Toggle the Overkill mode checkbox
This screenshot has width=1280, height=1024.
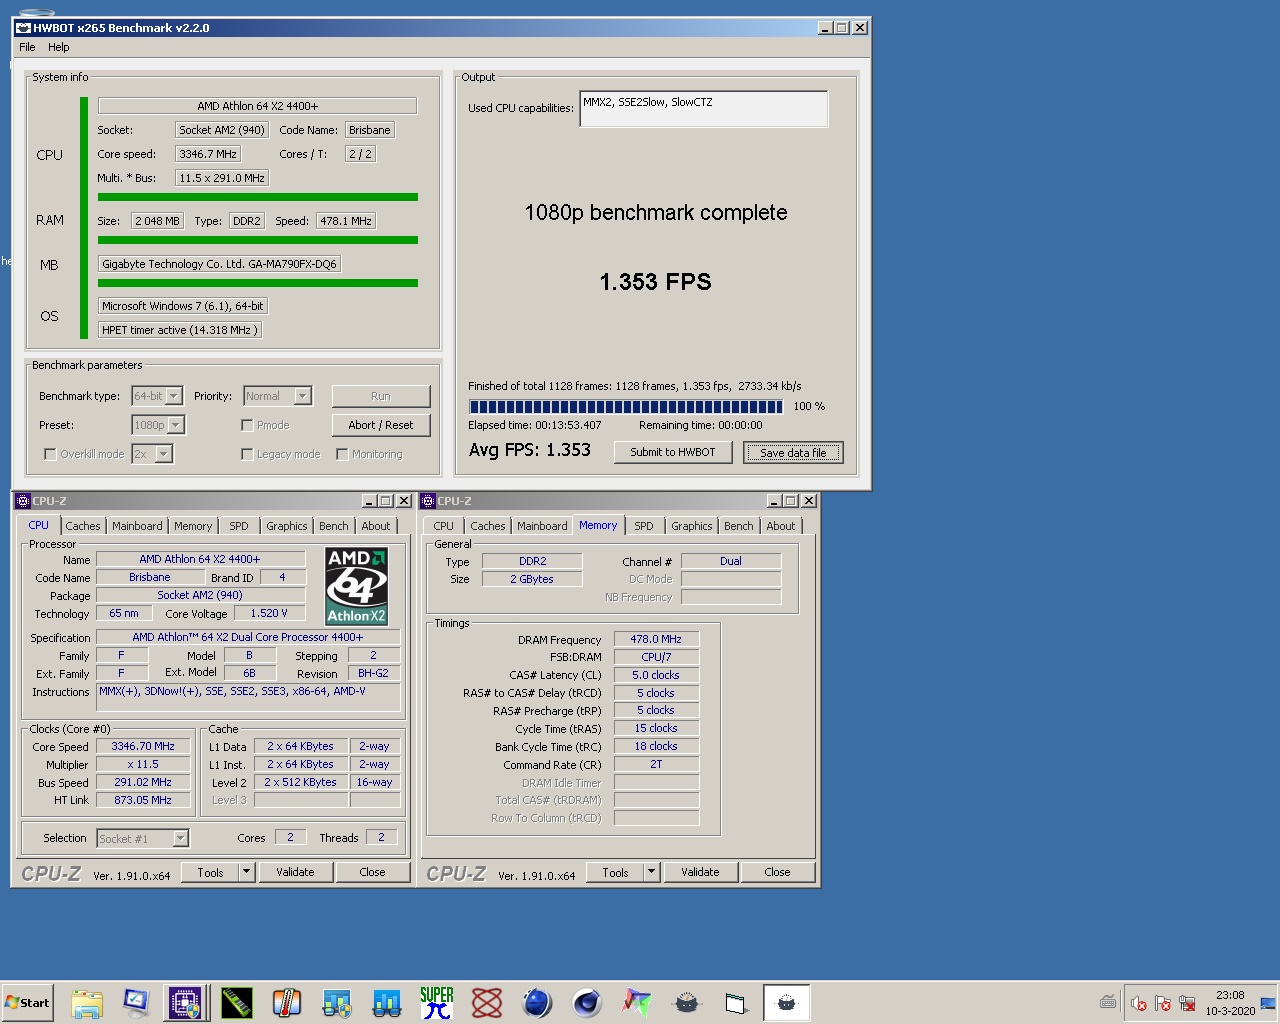pyautogui.click(x=50, y=454)
